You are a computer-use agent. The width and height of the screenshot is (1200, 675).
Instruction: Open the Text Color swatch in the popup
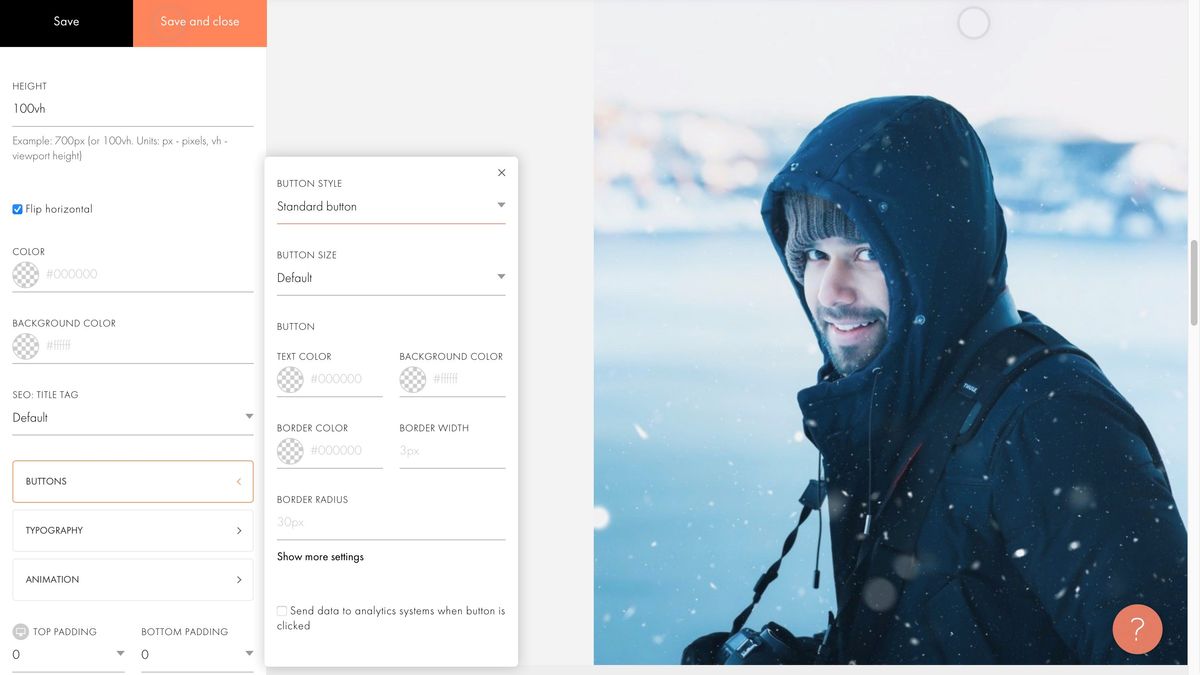pyautogui.click(x=290, y=379)
